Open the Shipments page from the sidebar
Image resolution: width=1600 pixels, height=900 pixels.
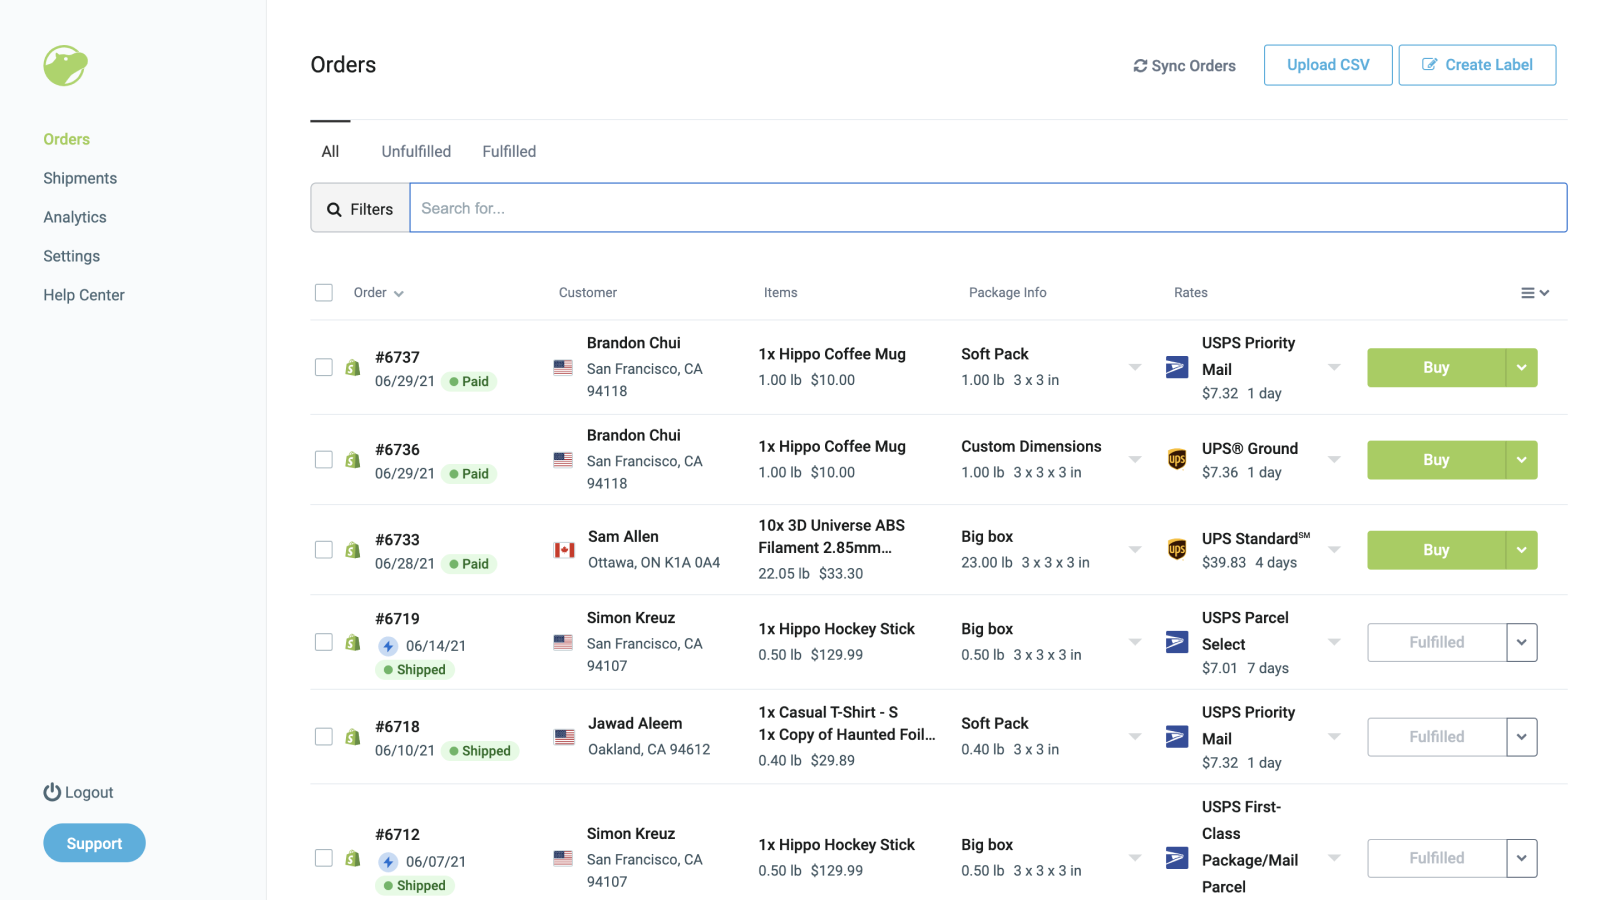pyautogui.click(x=80, y=177)
